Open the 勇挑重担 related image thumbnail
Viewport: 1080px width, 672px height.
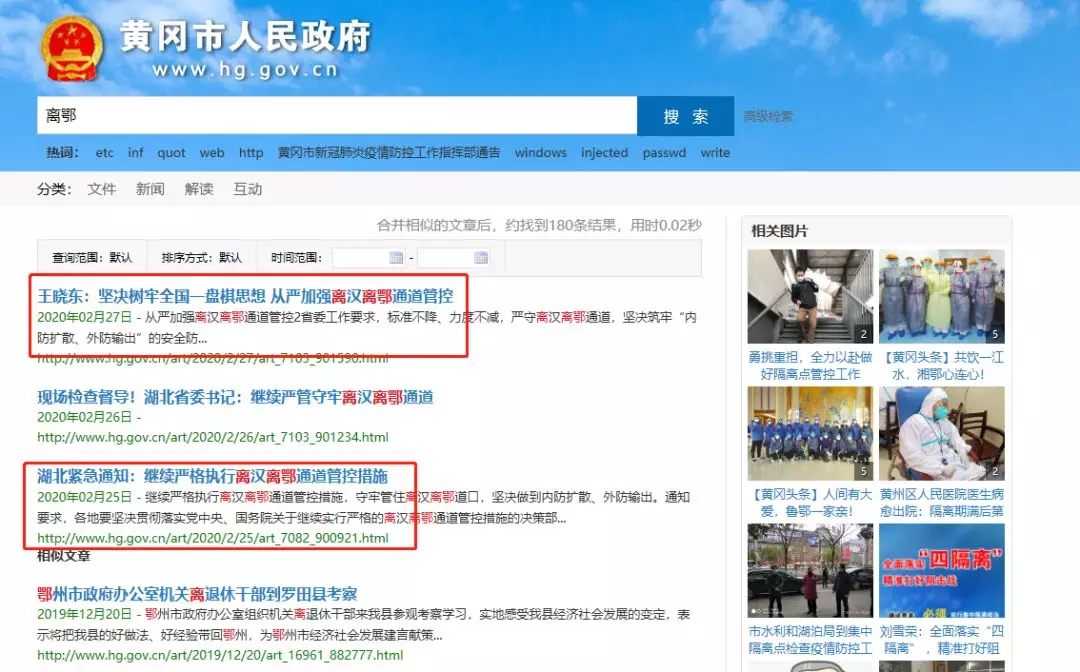coord(810,296)
